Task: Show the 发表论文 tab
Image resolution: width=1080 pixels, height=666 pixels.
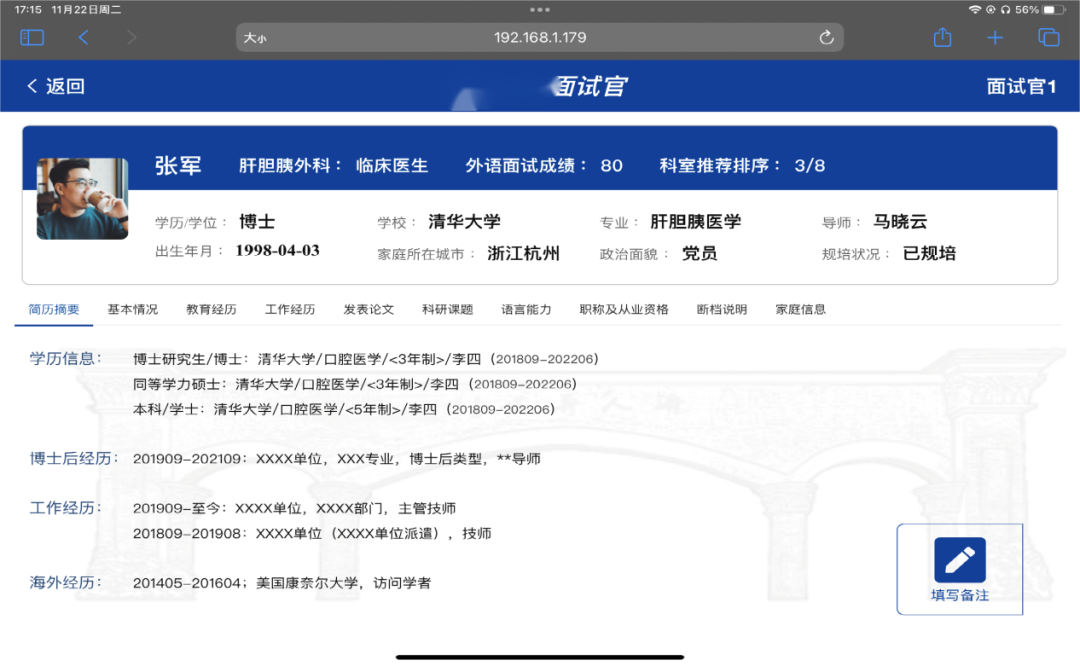Action: (369, 310)
